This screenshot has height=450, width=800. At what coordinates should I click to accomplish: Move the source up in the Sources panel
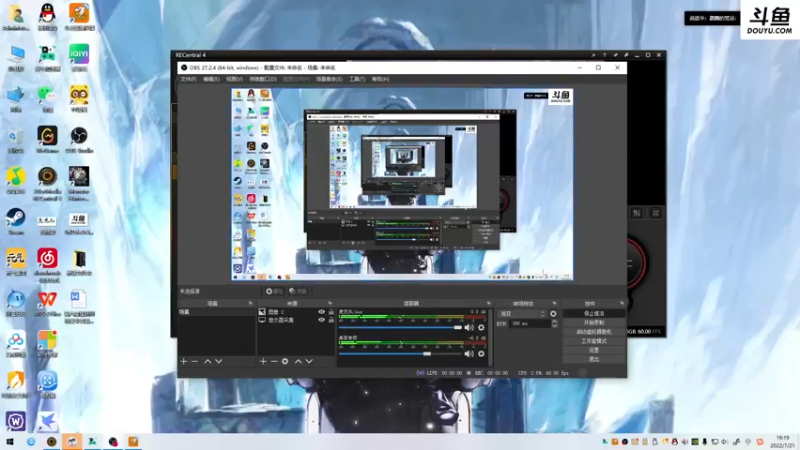pos(298,361)
